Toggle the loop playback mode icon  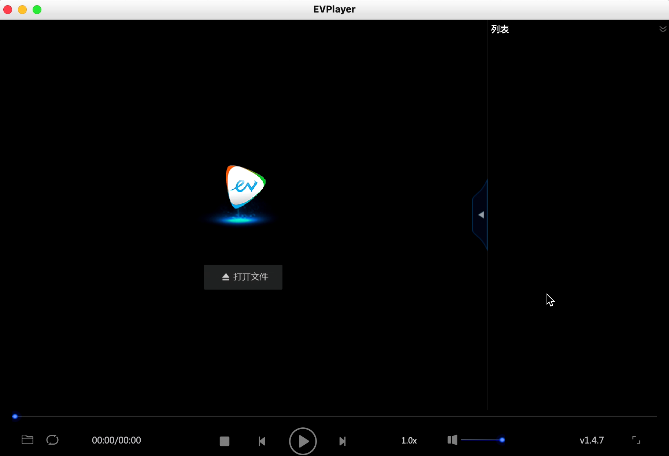pyautogui.click(x=52, y=440)
